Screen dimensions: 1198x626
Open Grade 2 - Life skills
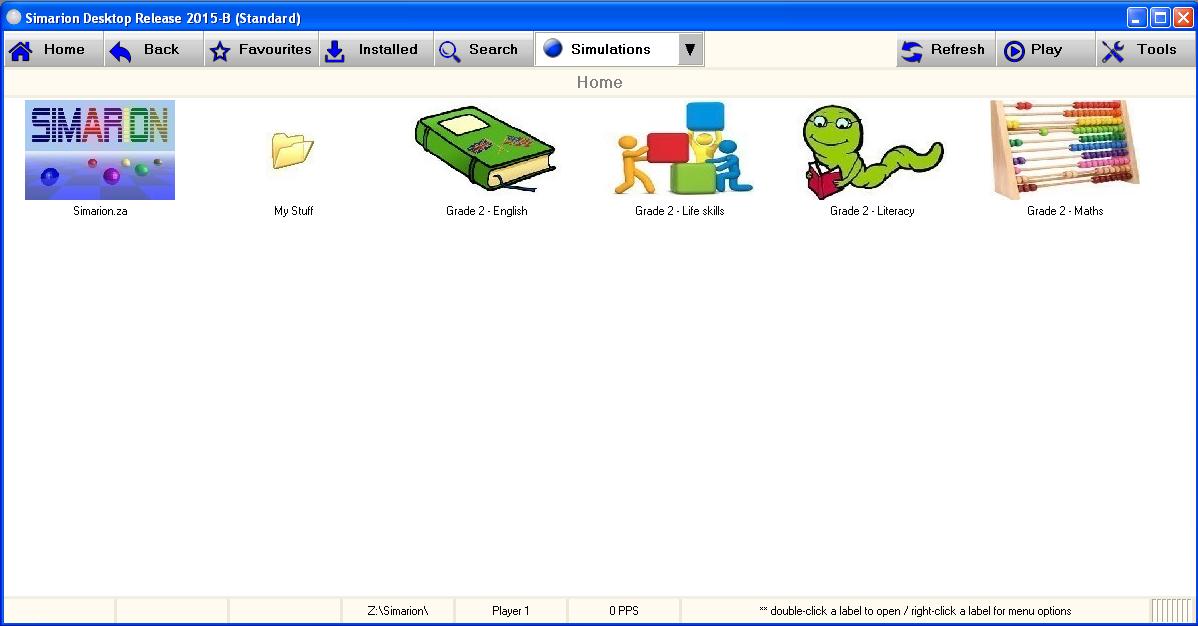pyautogui.click(x=680, y=150)
